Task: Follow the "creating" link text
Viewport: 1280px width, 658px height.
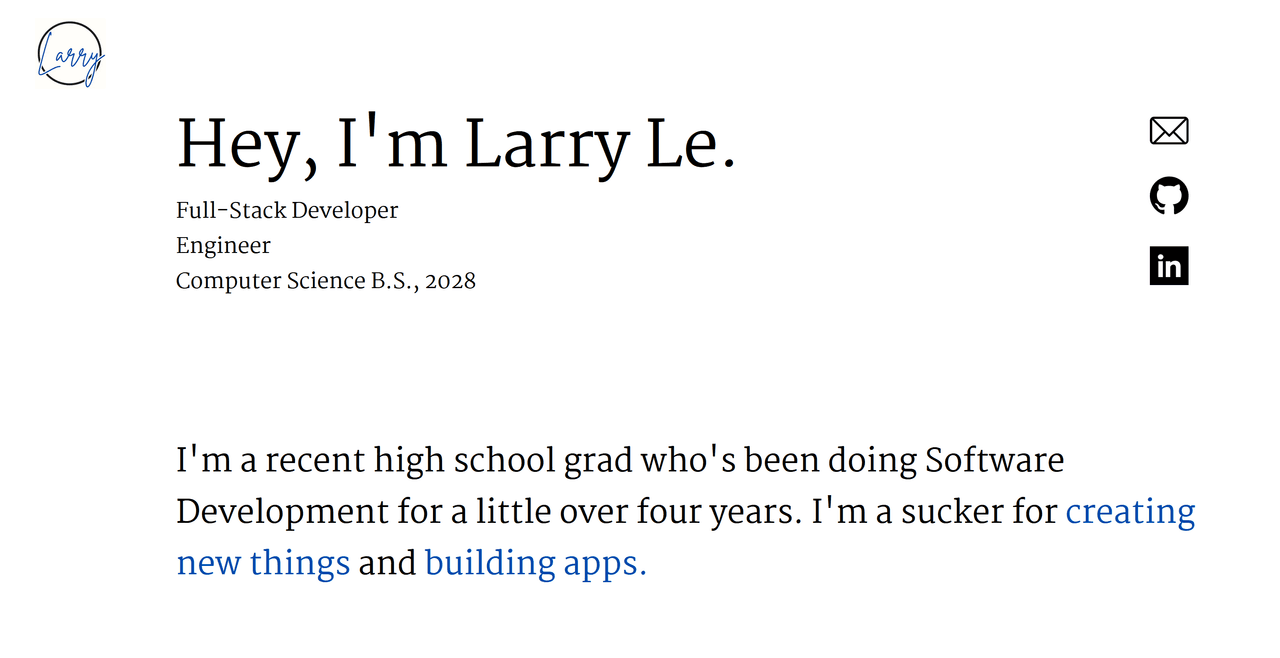Action: coord(1130,512)
